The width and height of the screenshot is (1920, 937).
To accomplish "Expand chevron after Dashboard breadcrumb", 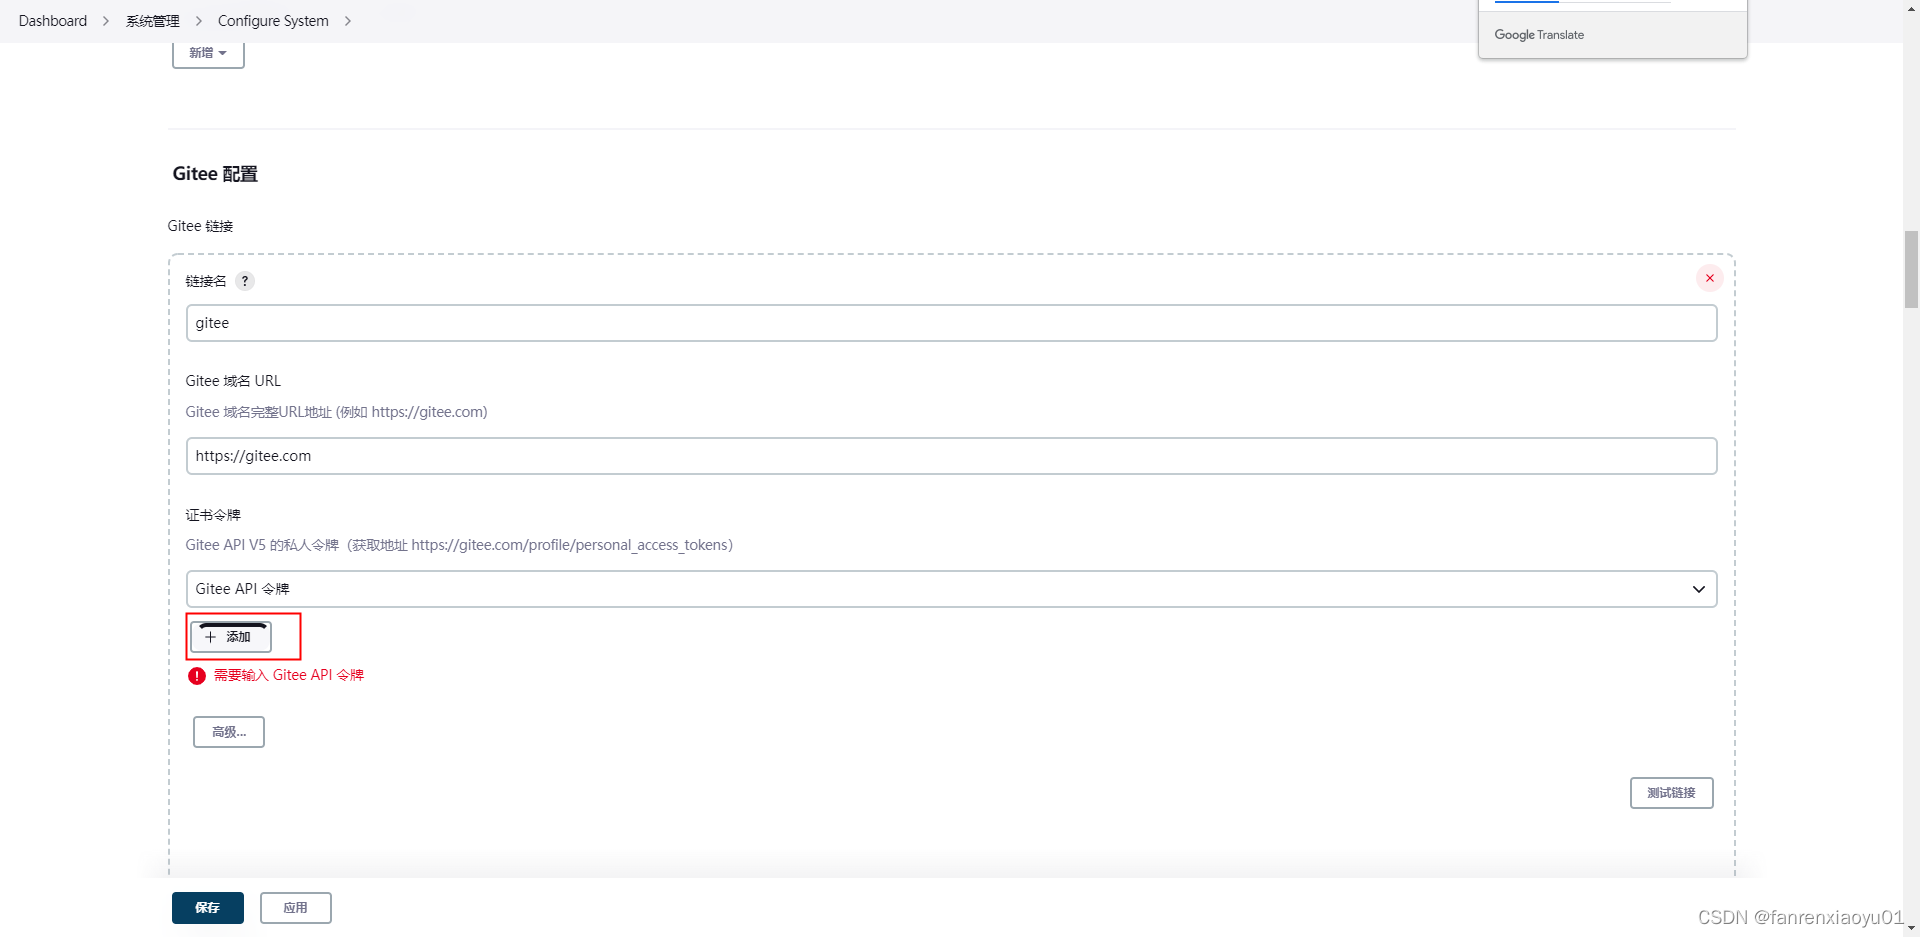I will coord(106,21).
